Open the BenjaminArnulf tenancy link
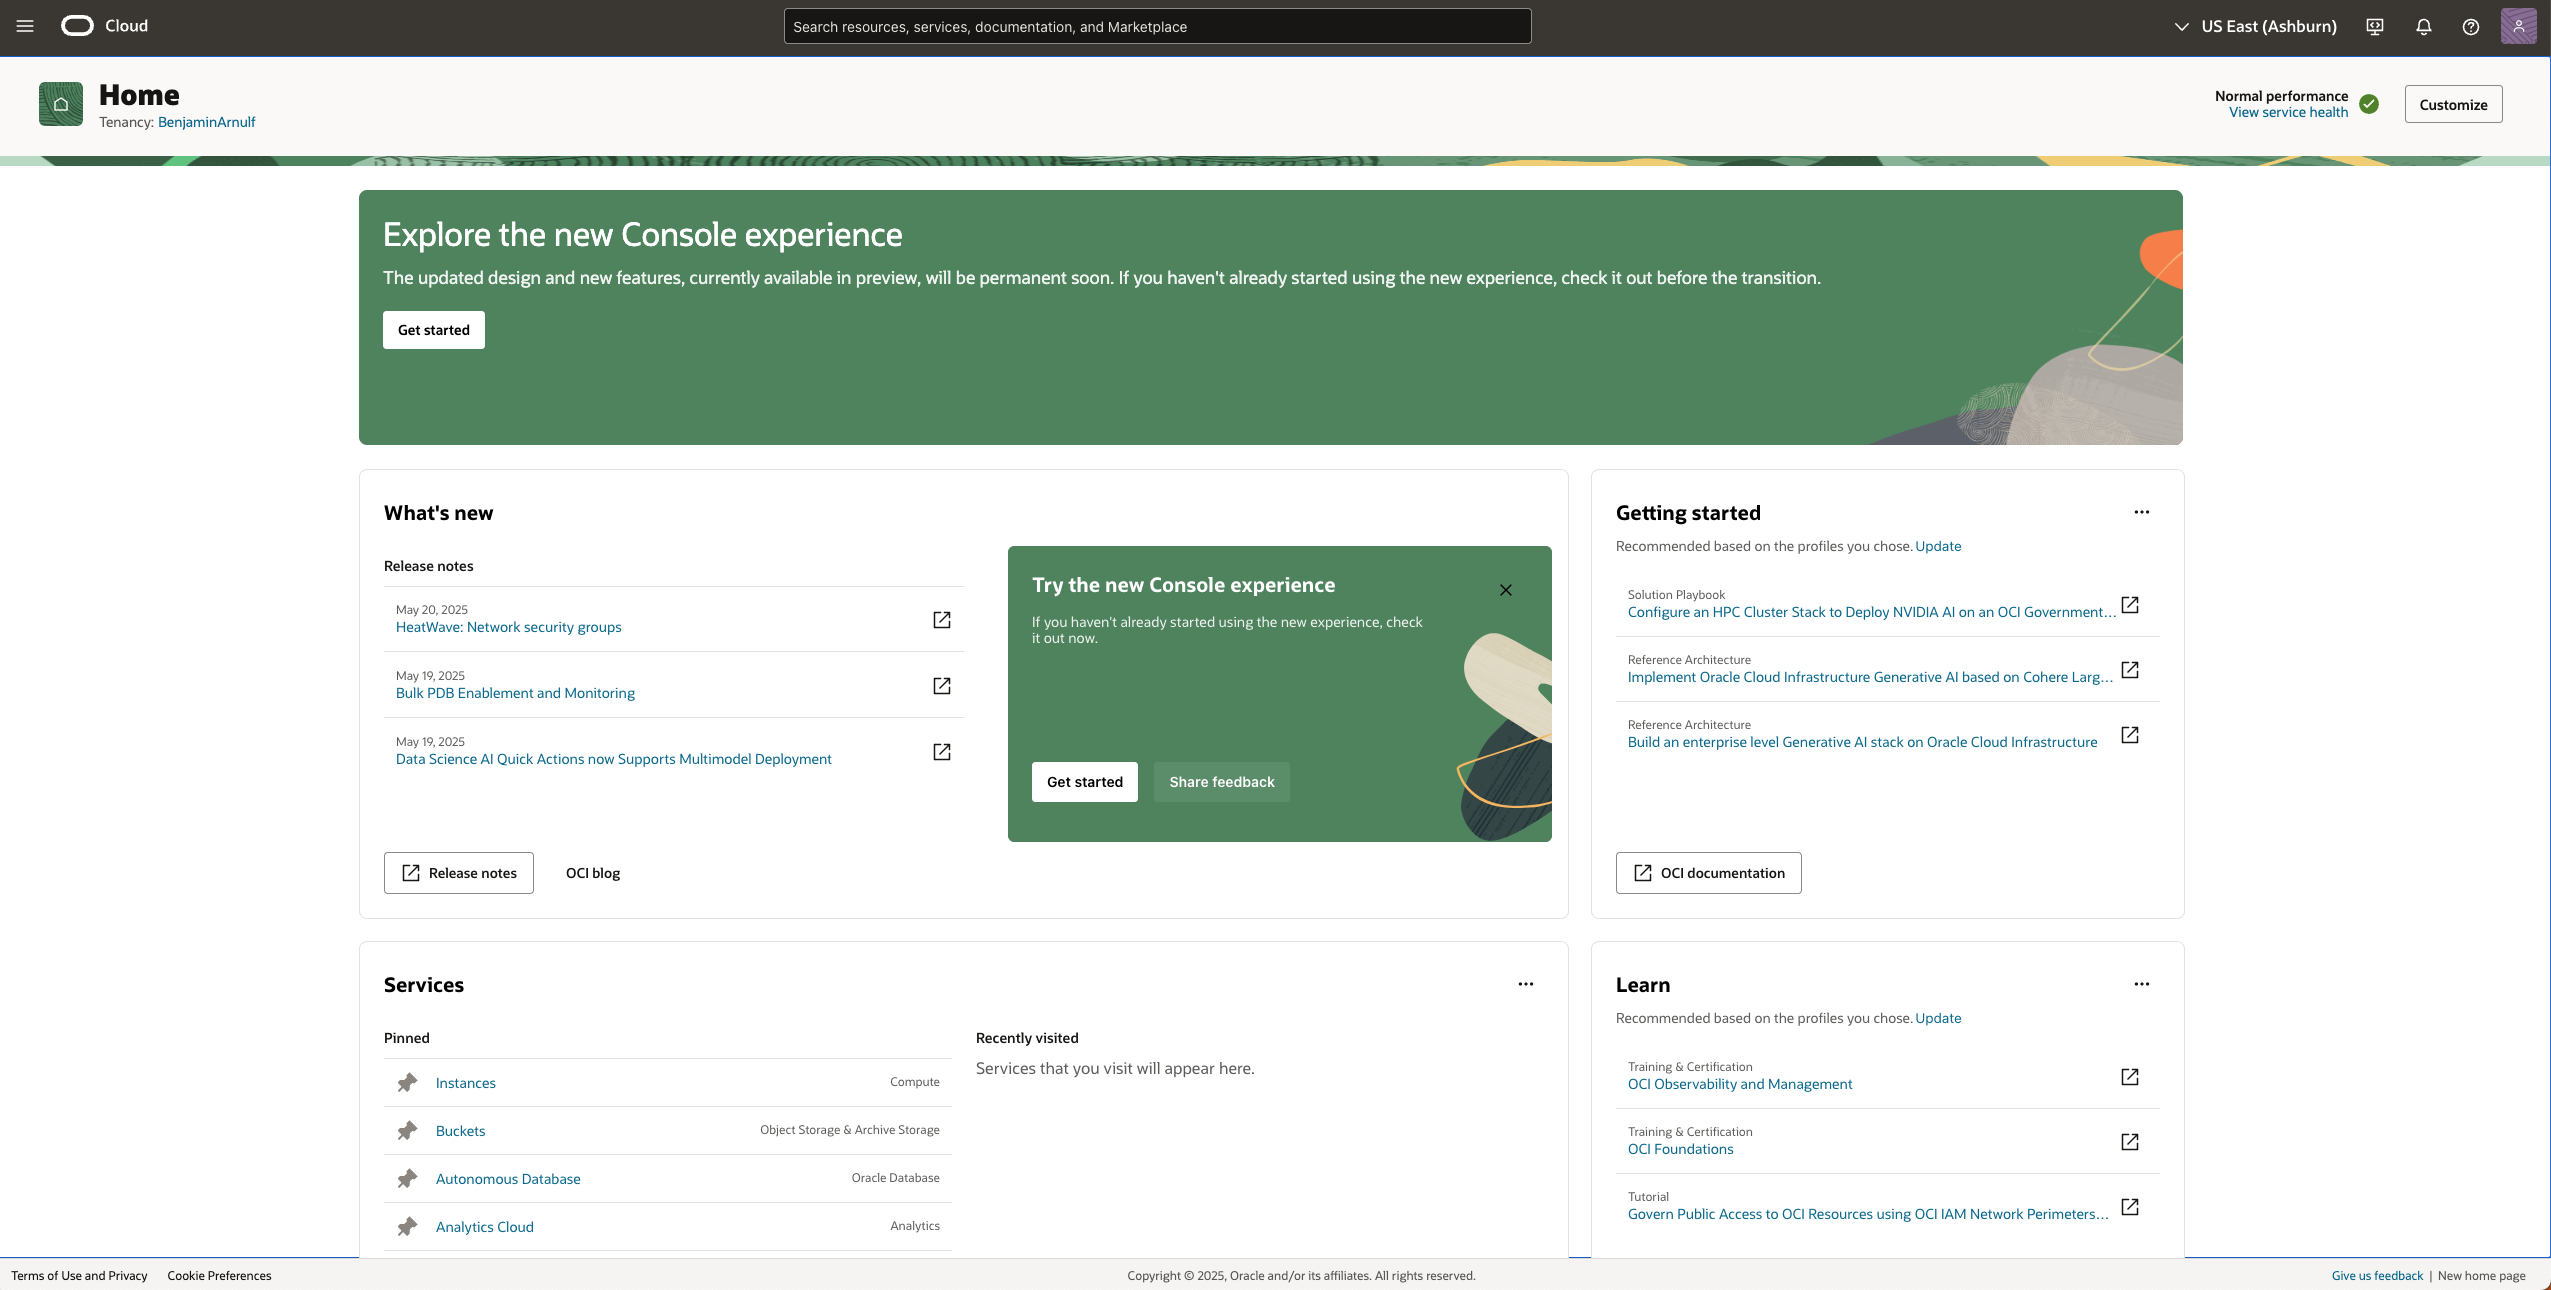 [x=207, y=122]
